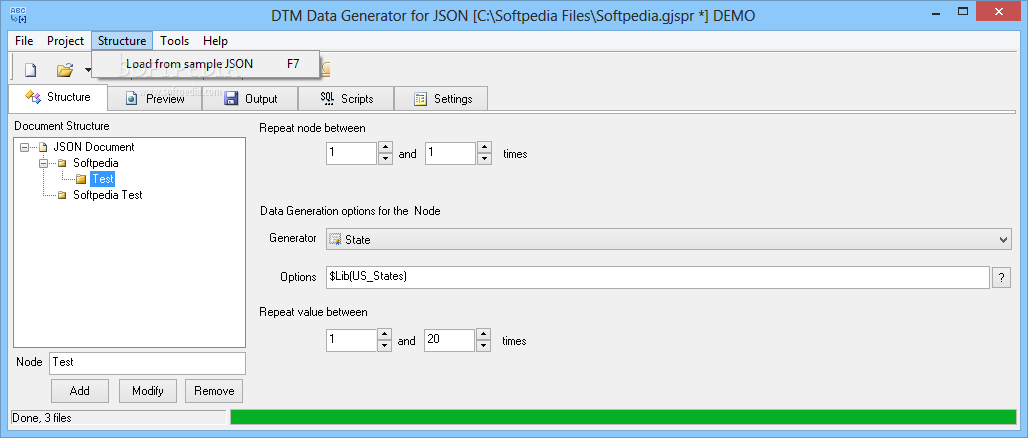1028x438 pixels.
Task: Click the Node name input field
Action: pos(148,363)
